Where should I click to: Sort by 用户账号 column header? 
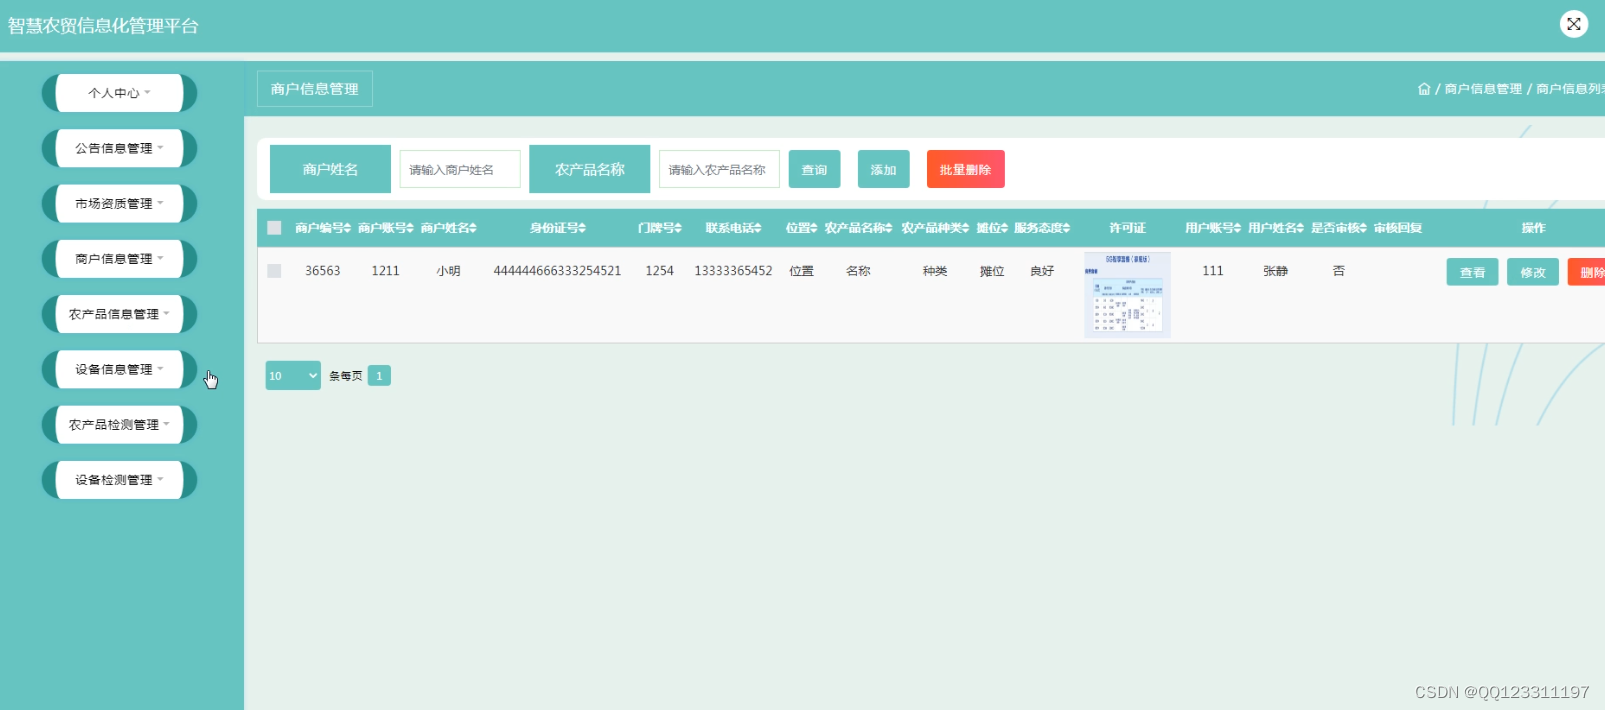click(x=1213, y=228)
